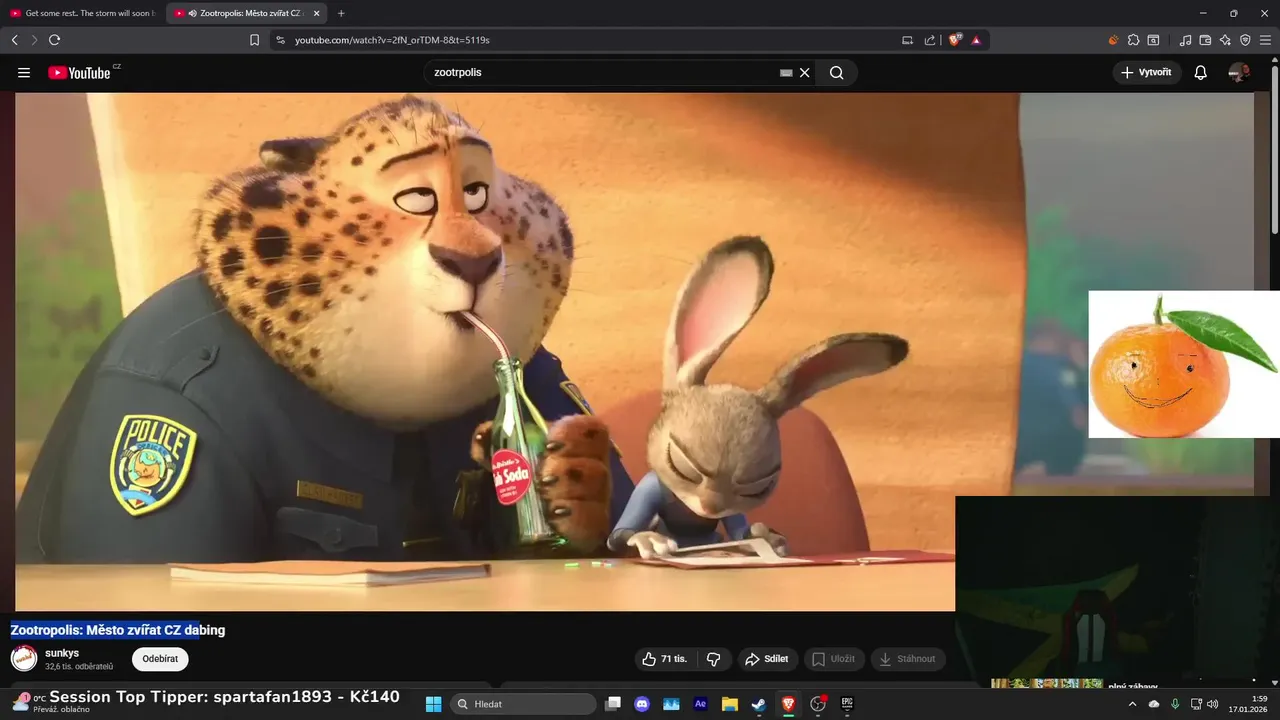Open the on-screen keyboard in search box
This screenshot has width=1280, height=720.
786,73
